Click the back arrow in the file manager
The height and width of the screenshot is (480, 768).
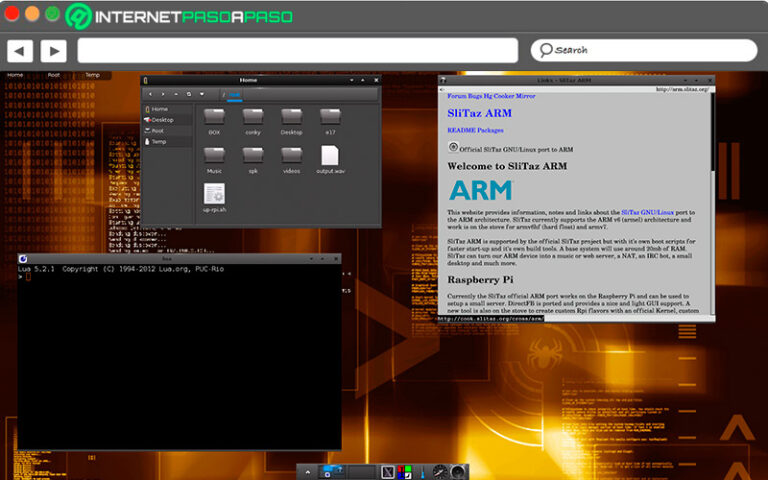(149, 94)
